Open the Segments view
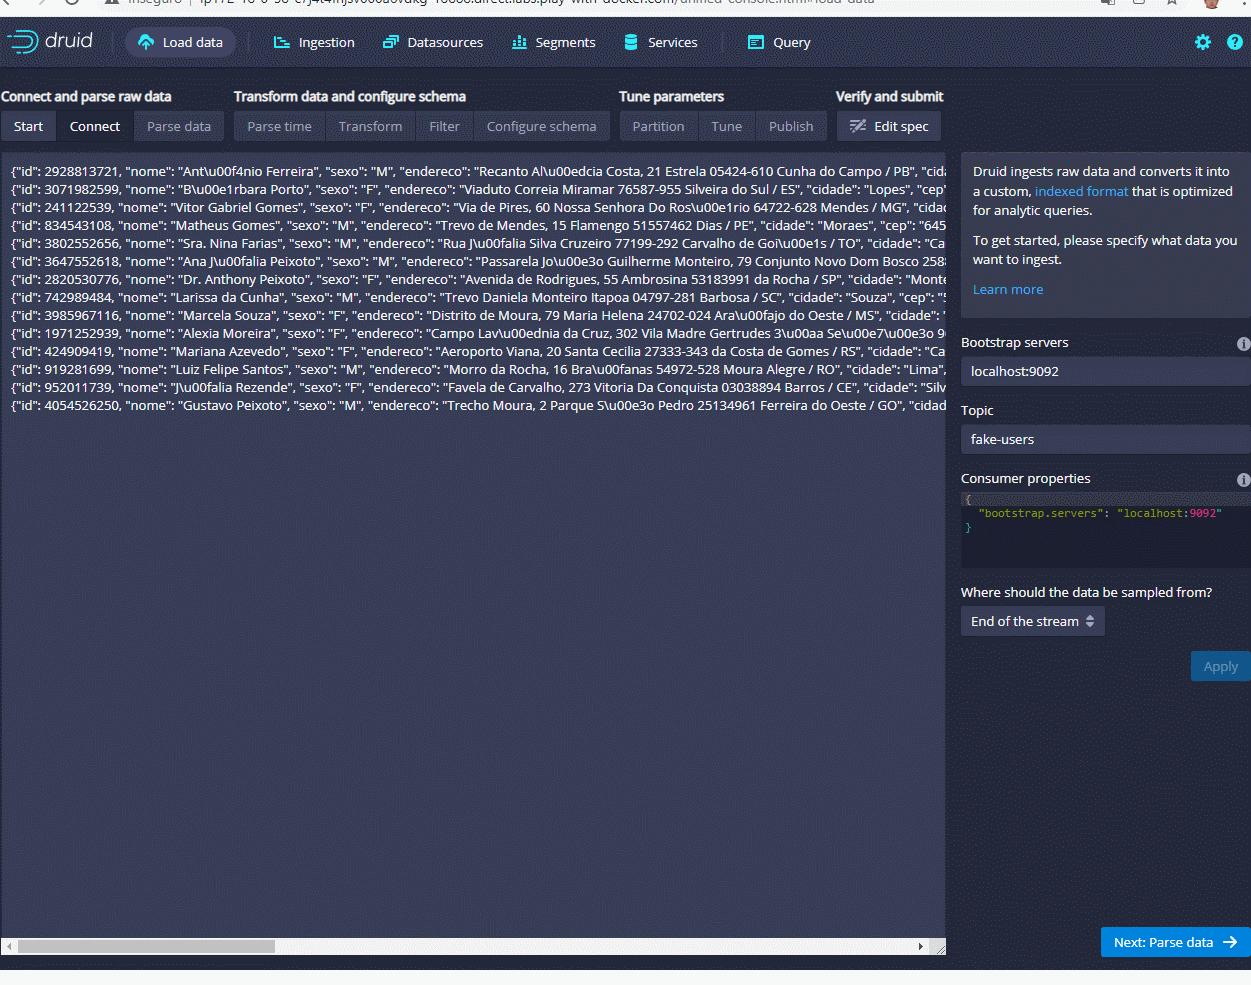1251x985 pixels. (x=553, y=42)
